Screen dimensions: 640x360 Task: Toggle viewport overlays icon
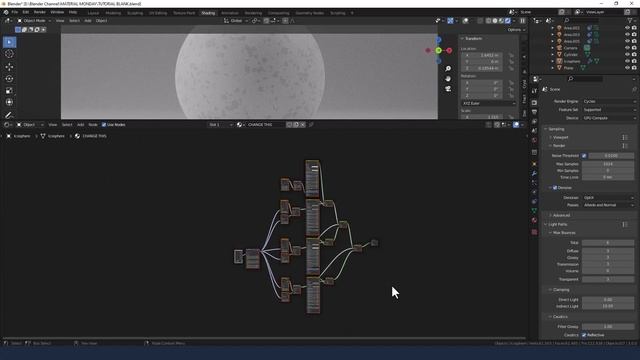[465, 20]
